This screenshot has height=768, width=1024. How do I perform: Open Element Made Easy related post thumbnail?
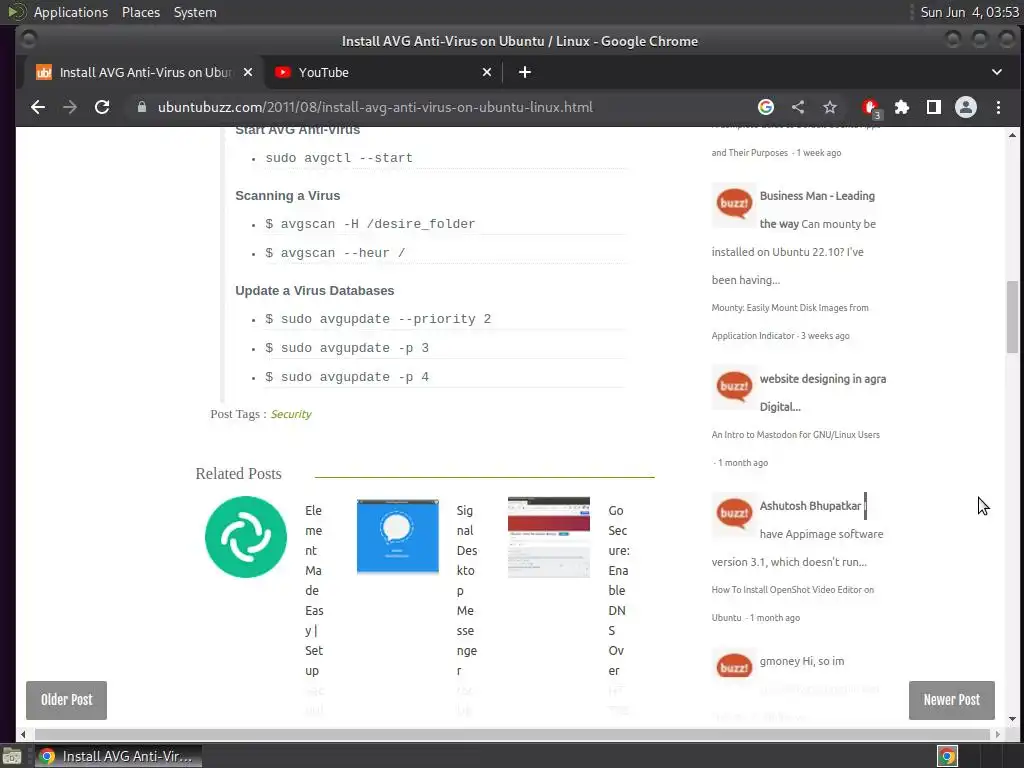point(246,537)
